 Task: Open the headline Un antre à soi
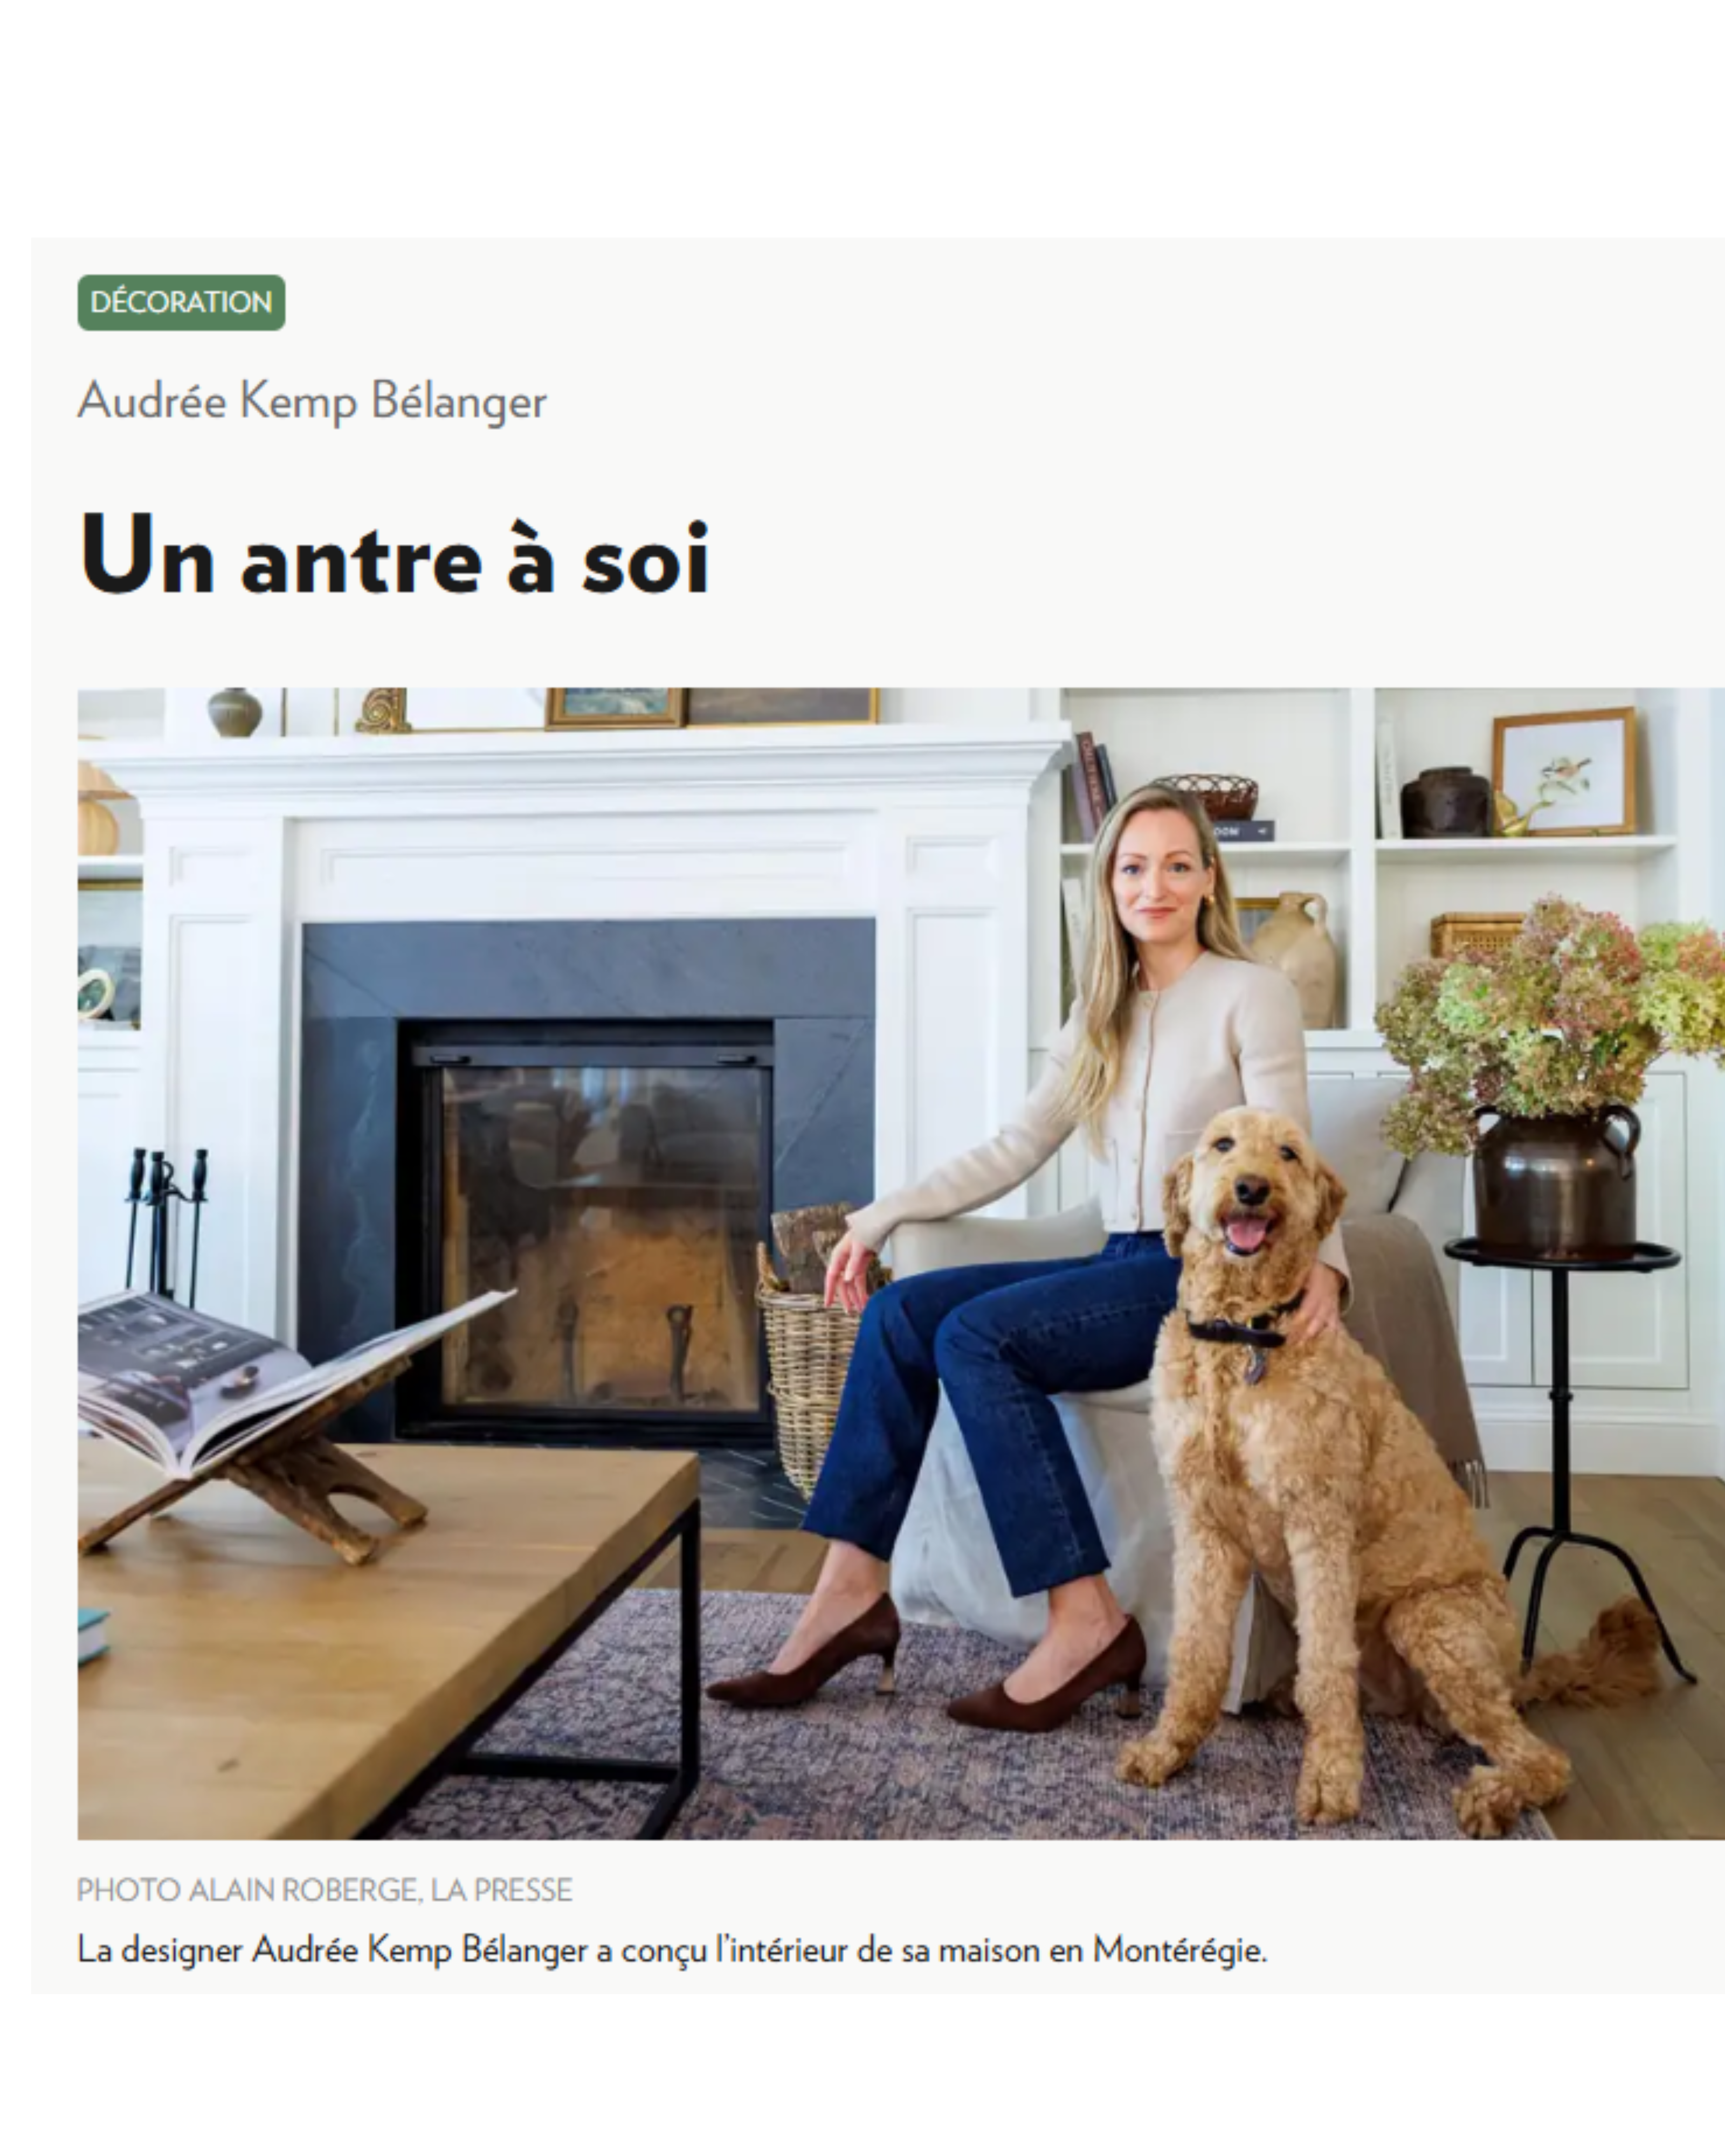click(394, 555)
